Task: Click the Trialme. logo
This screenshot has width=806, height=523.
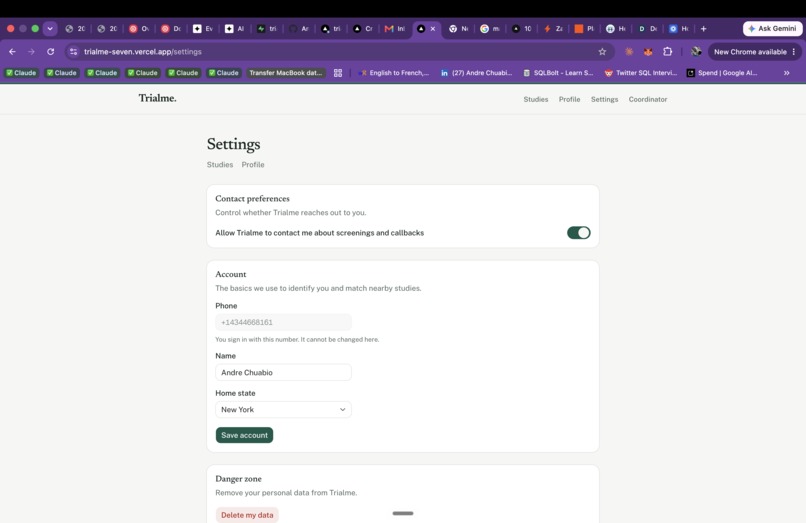Action: 157,98
